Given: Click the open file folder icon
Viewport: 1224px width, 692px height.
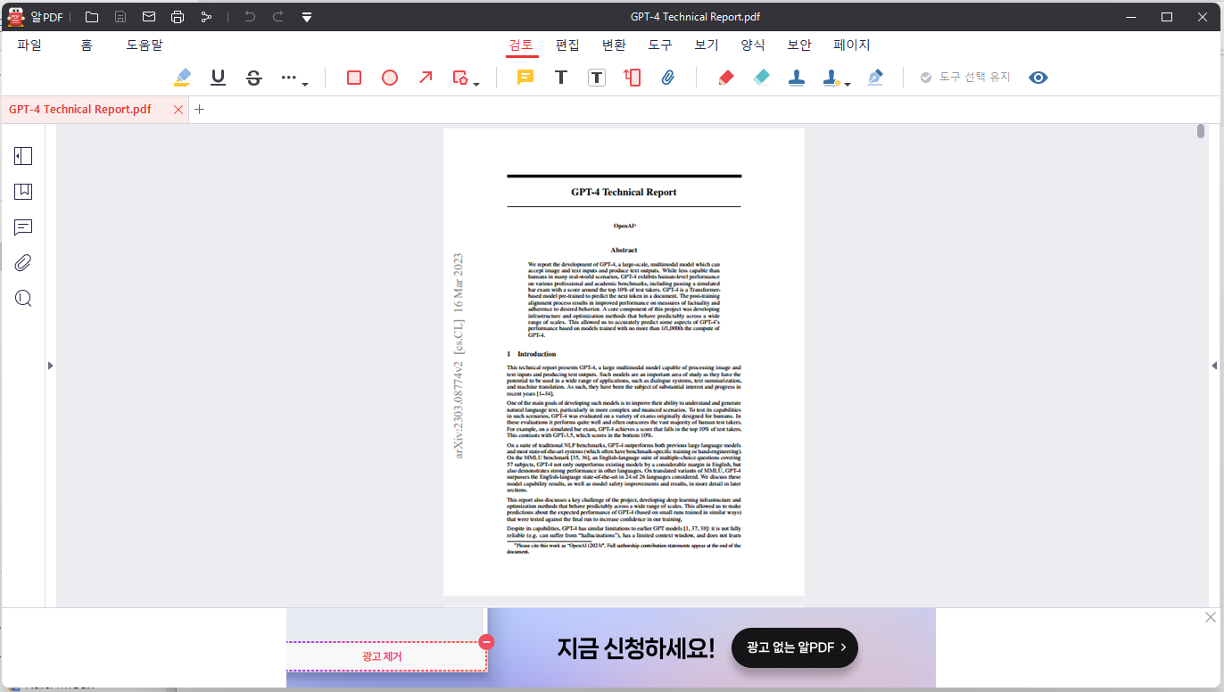Looking at the screenshot, I should click(91, 17).
